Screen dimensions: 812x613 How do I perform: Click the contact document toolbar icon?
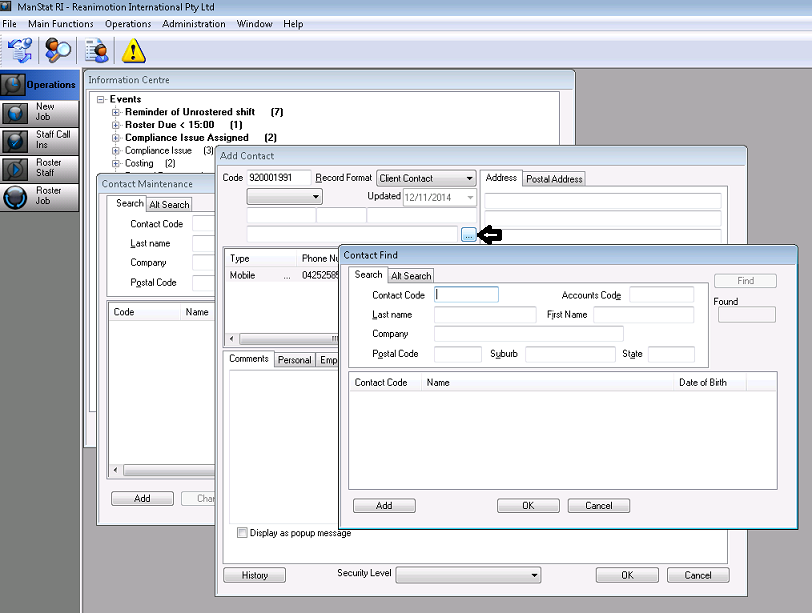[x=97, y=49]
